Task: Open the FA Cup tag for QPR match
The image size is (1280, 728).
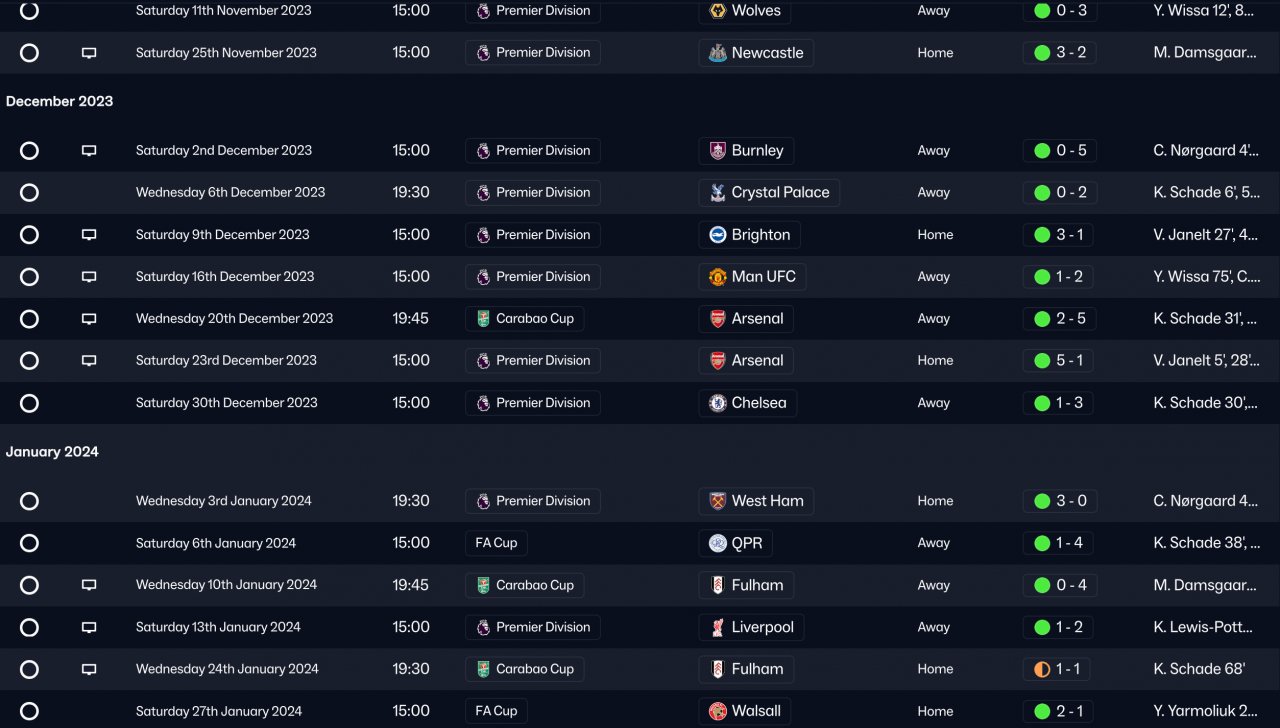Action: pos(496,543)
